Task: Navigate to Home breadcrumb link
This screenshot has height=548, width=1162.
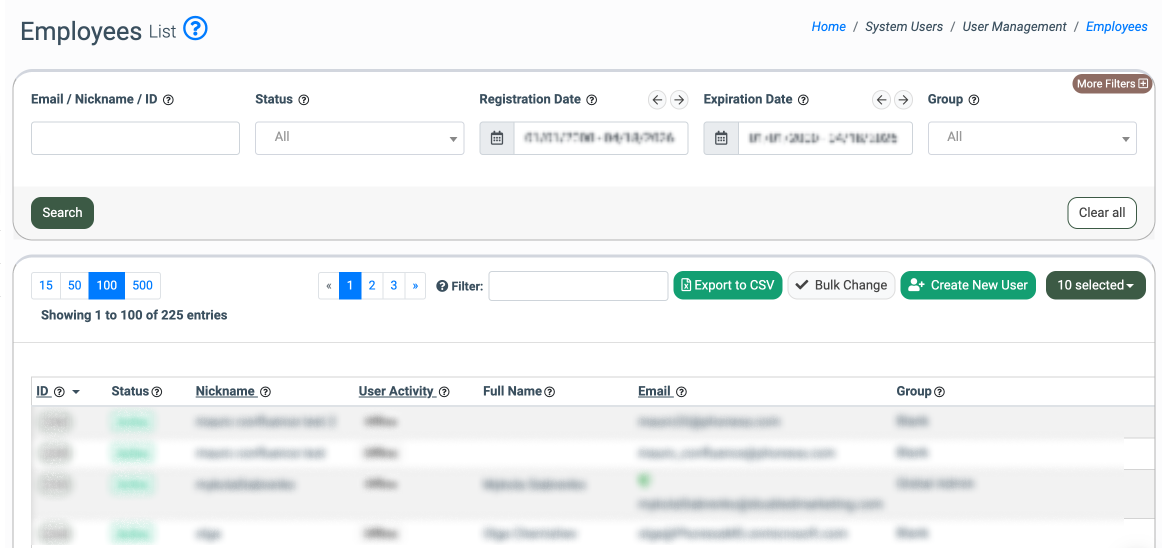Action: (x=828, y=27)
